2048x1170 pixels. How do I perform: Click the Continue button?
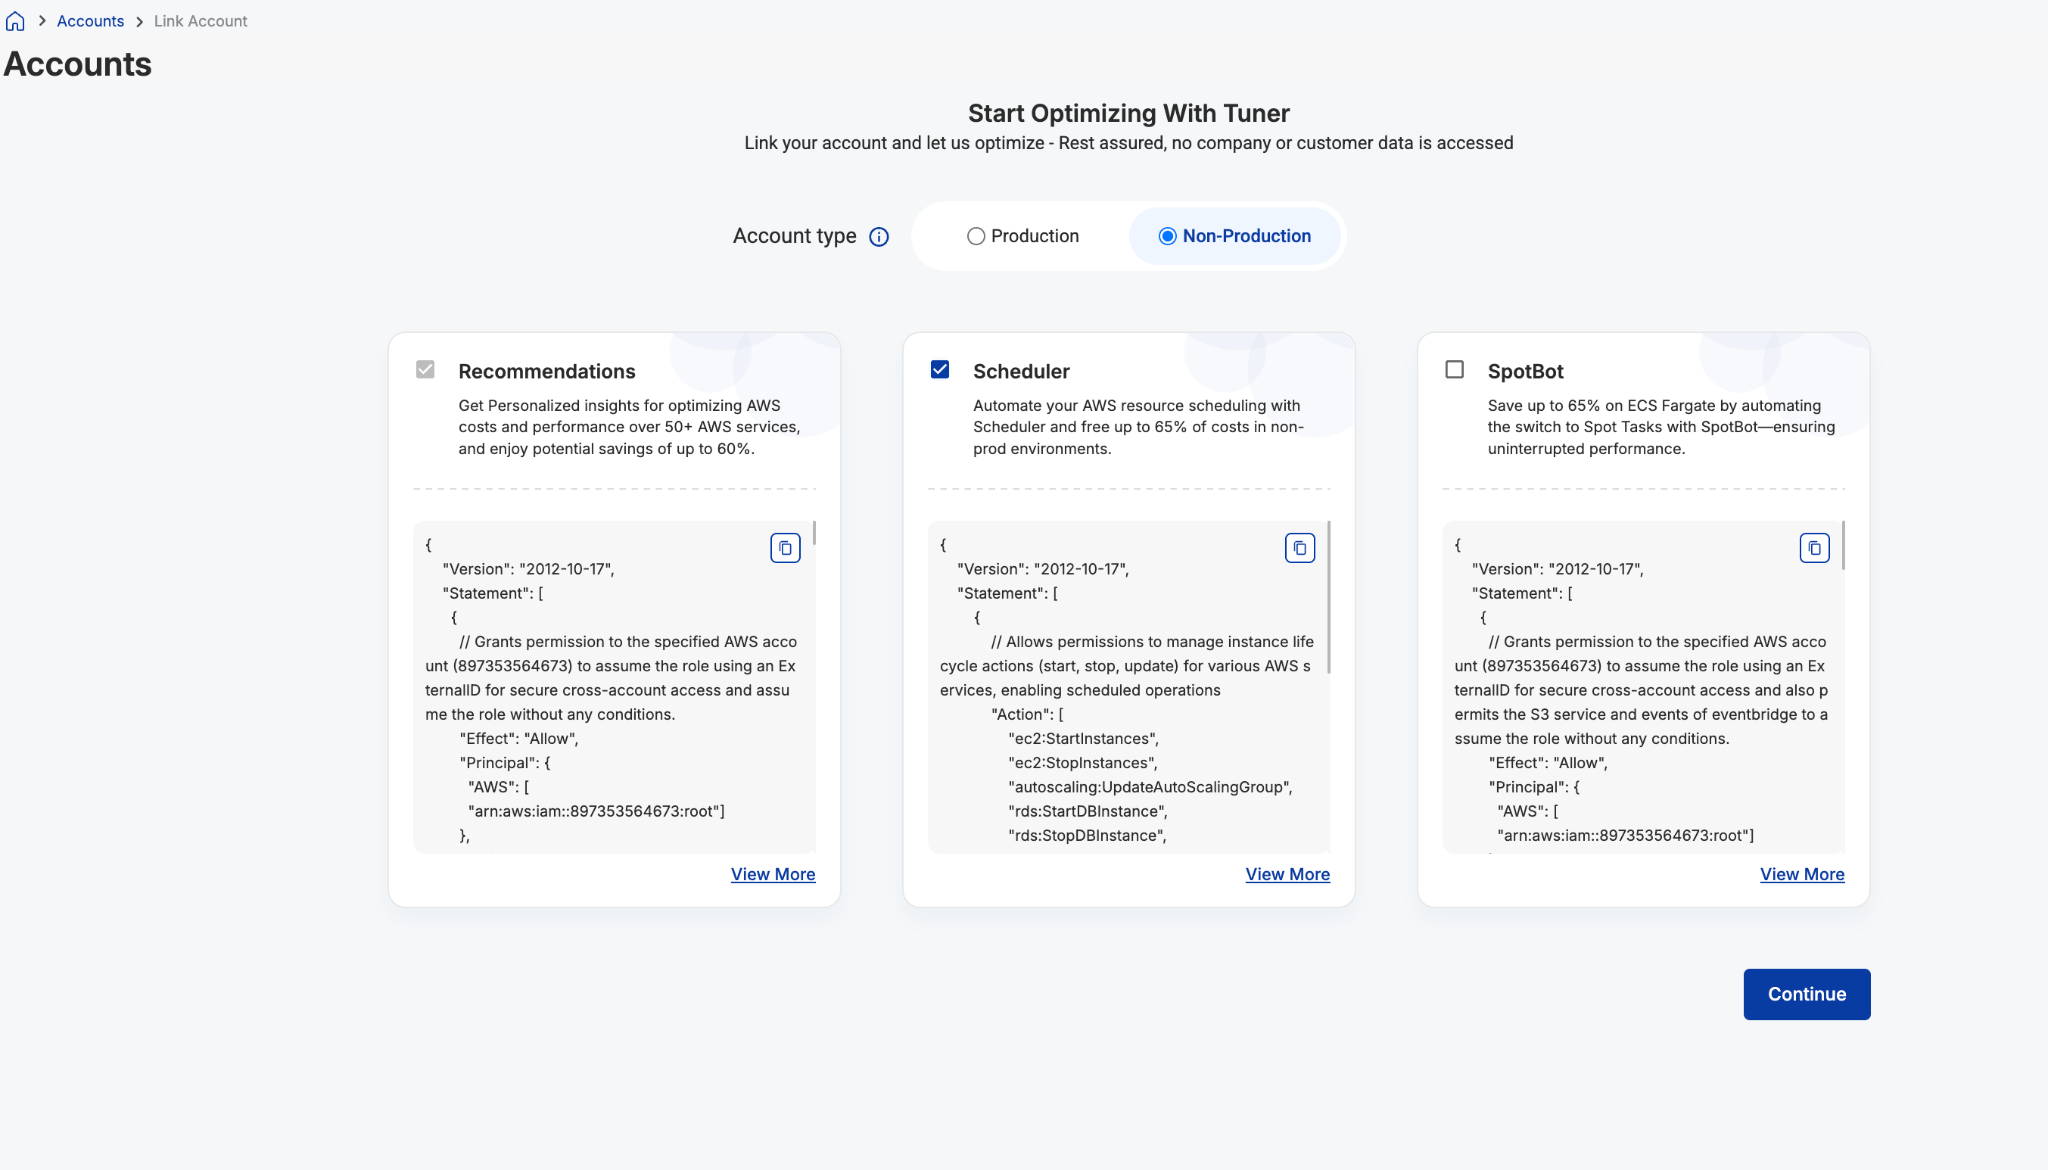[x=1807, y=994]
